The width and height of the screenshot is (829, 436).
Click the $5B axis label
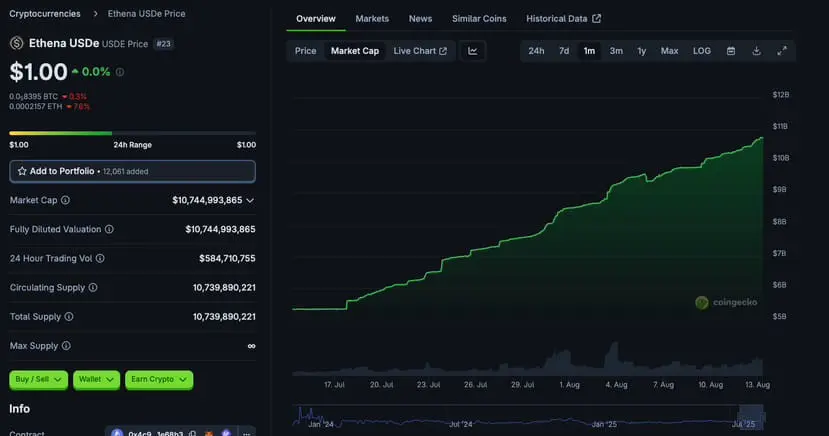click(779, 316)
